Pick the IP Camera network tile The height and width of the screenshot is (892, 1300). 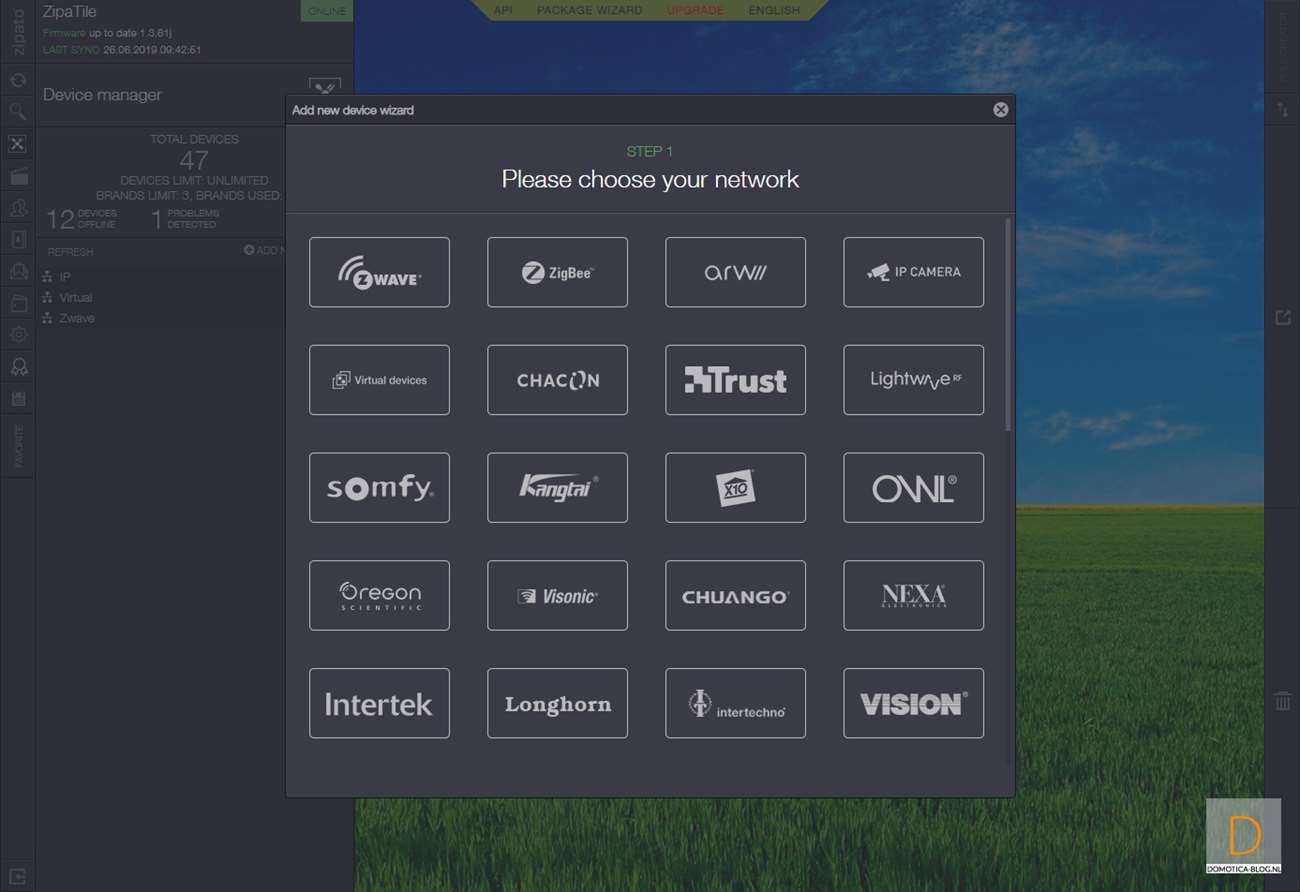click(913, 272)
